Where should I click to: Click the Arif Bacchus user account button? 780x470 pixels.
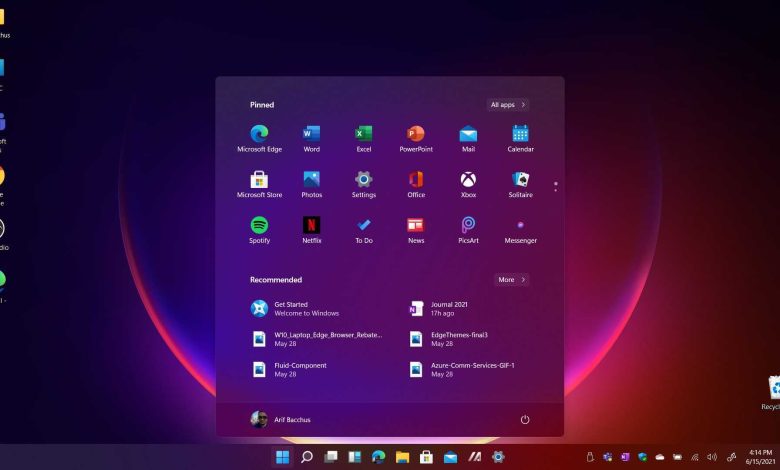(281, 419)
